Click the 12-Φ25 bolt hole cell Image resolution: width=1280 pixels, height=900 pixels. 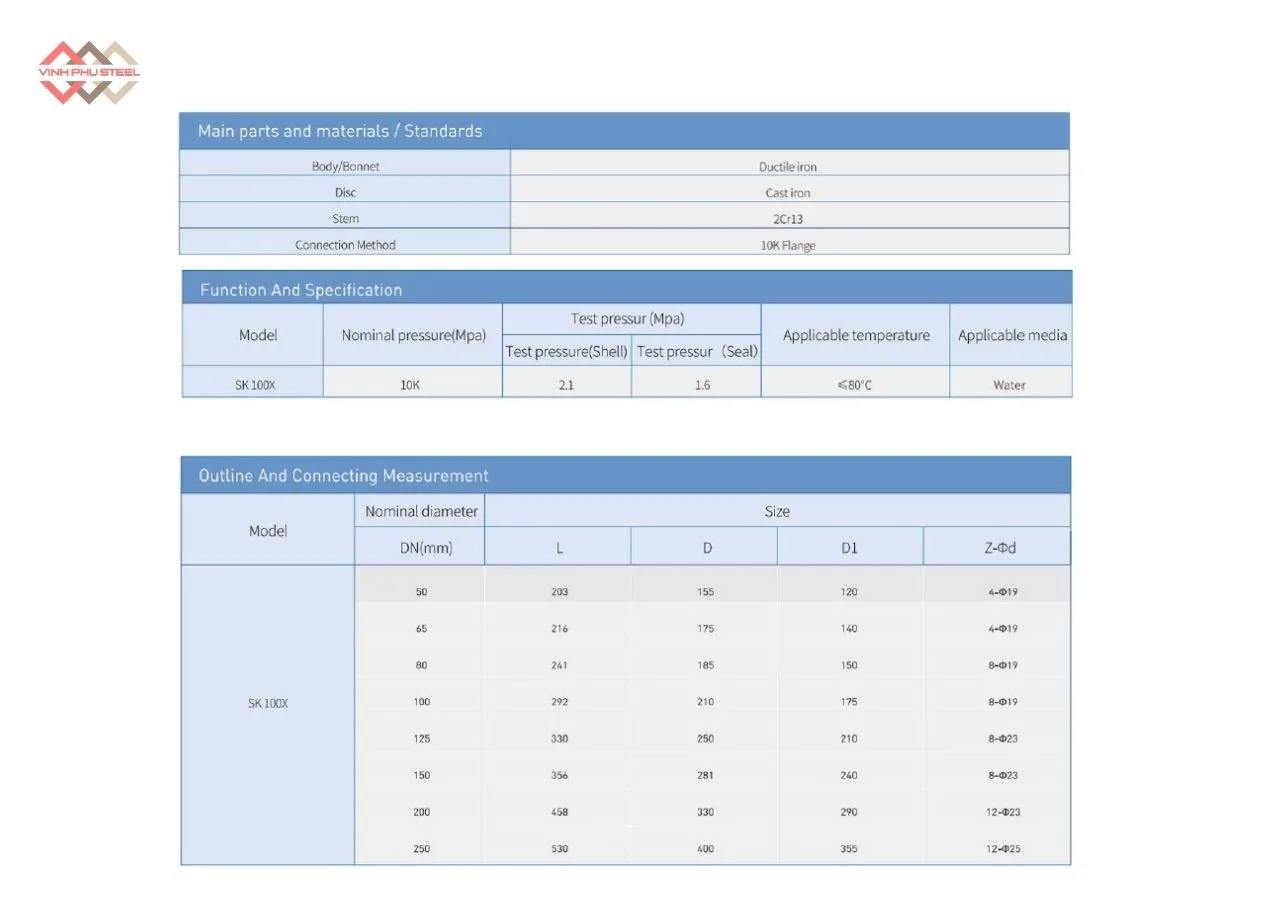[x=1002, y=849]
